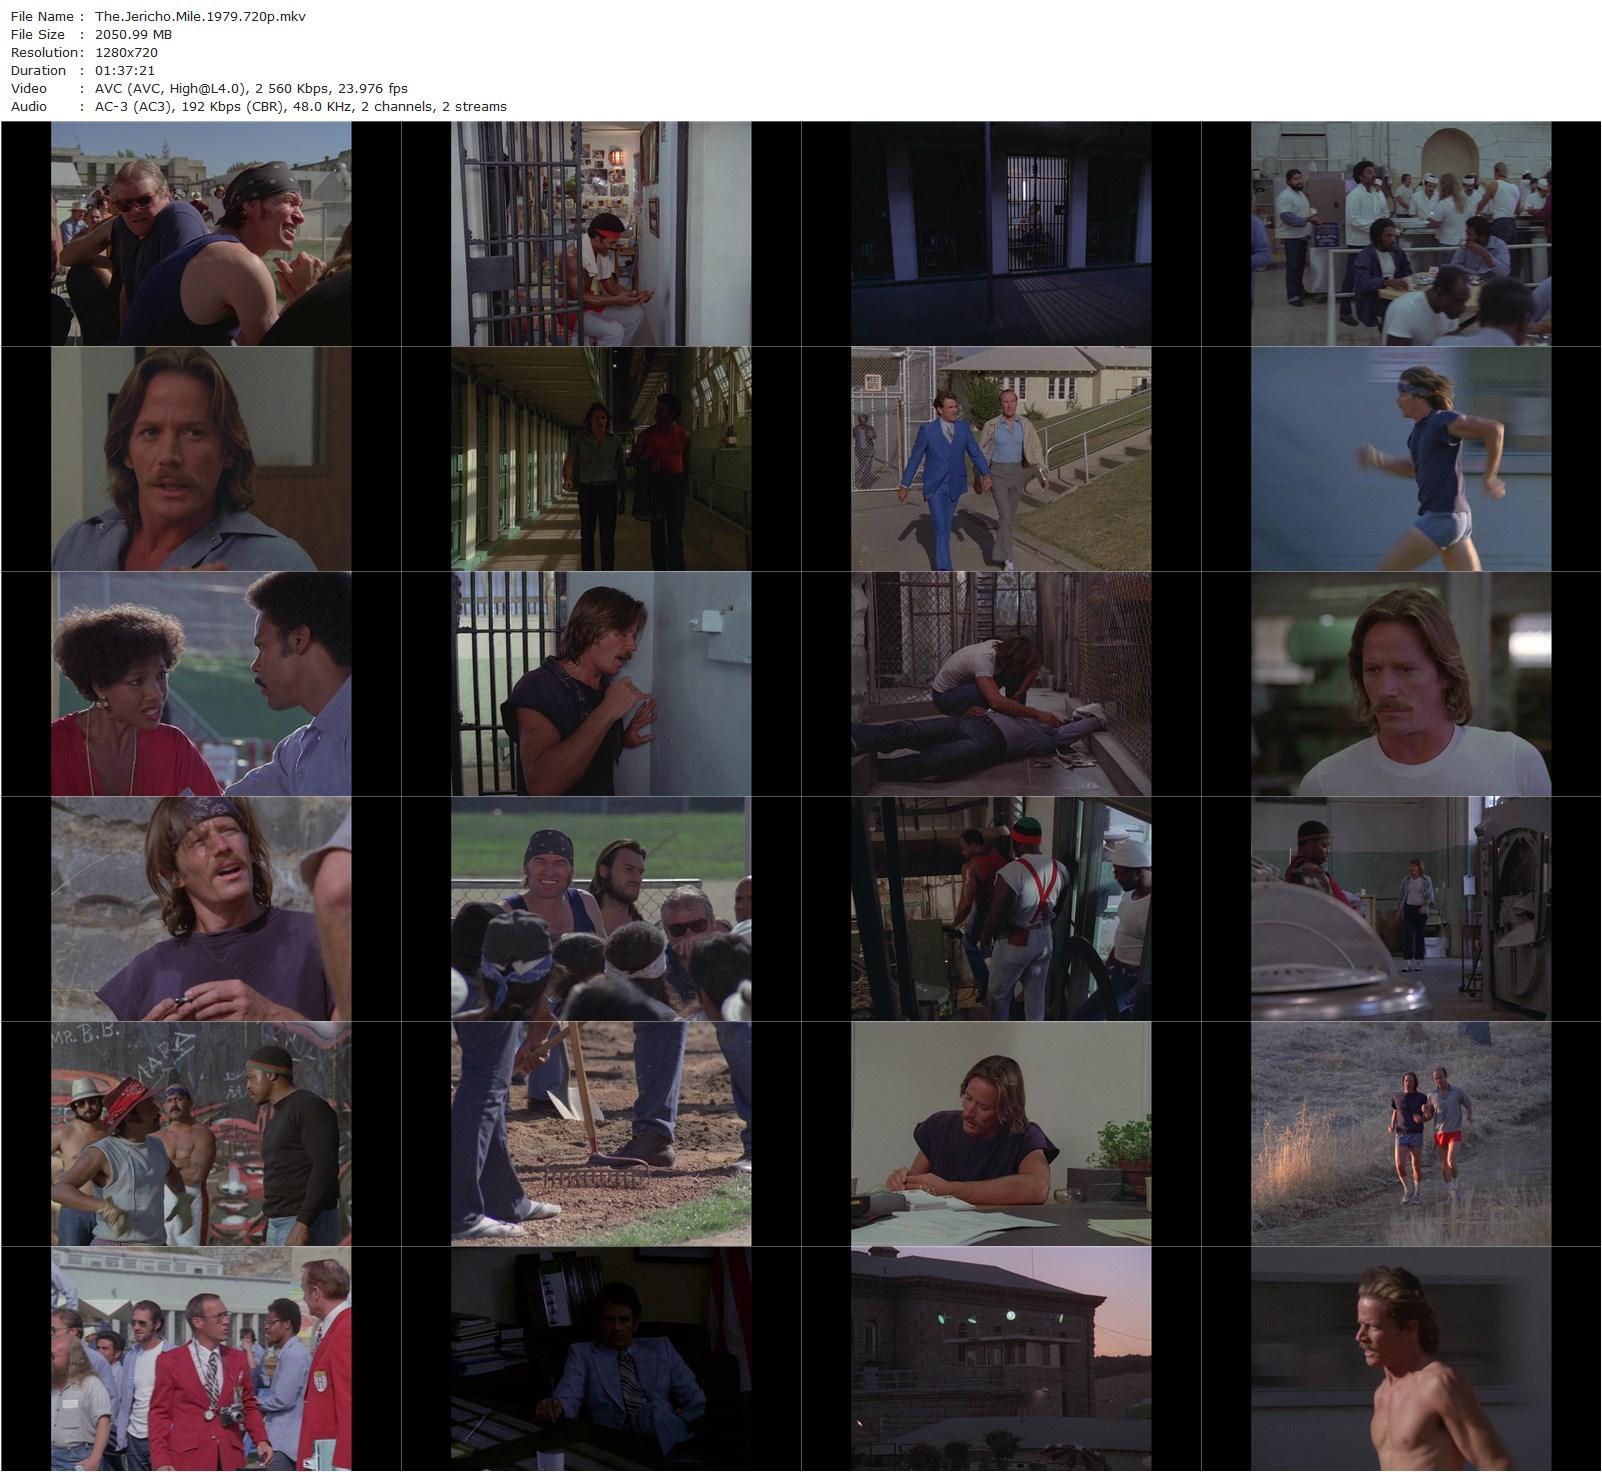This screenshot has height=1472, width=1602.
Task: Click thumbnail of man leaning against cell wall
Action: [x=601, y=684]
